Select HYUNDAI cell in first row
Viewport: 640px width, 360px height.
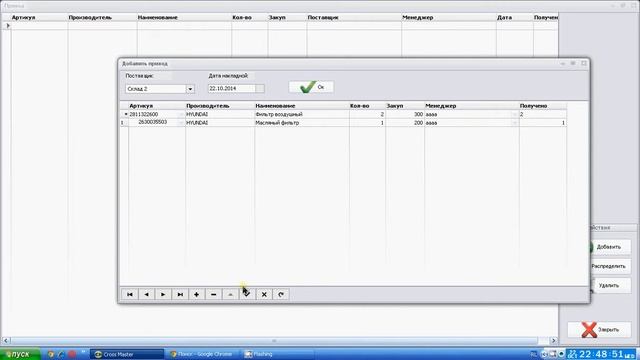click(x=220, y=115)
